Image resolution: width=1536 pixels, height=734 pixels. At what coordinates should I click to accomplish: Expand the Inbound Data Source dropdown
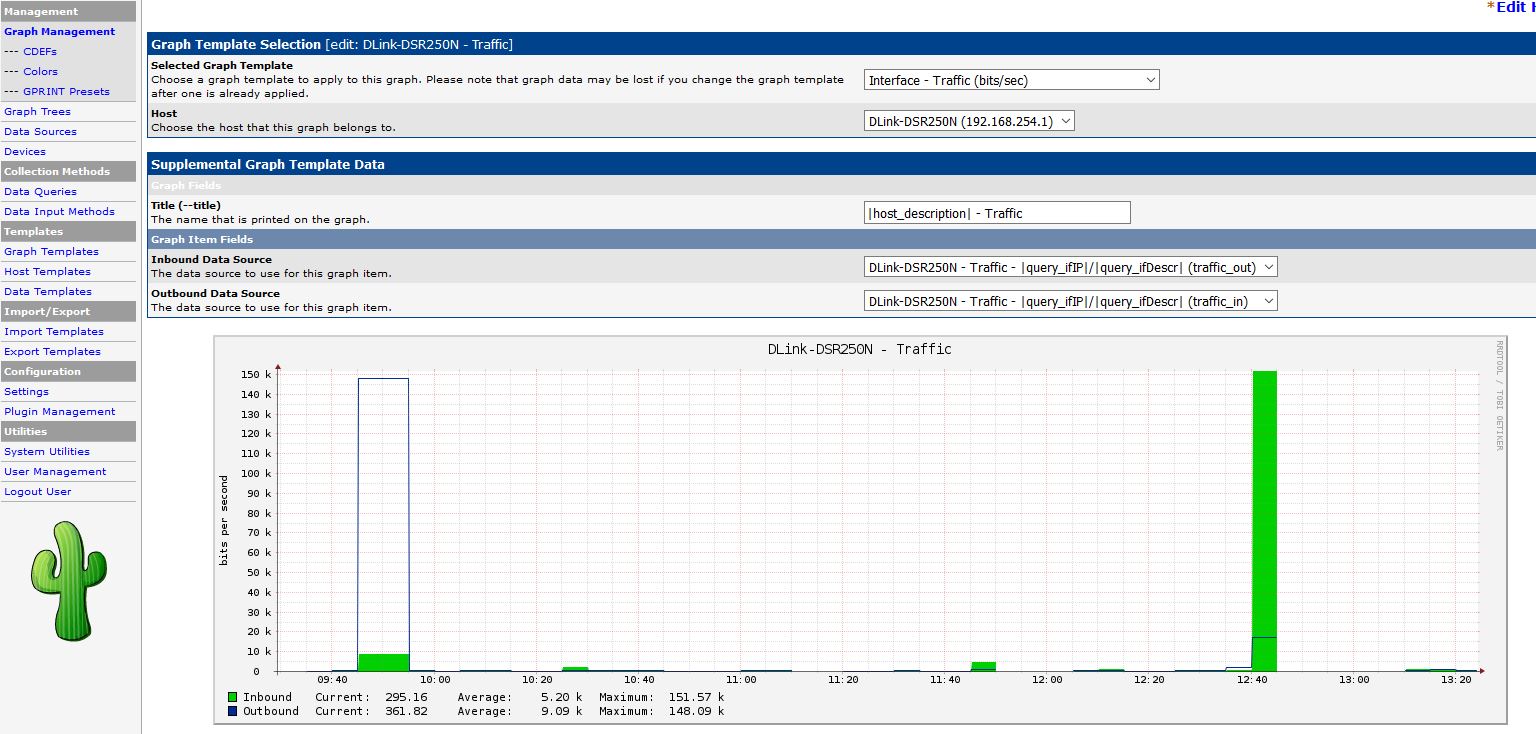[x=1070, y=267]
